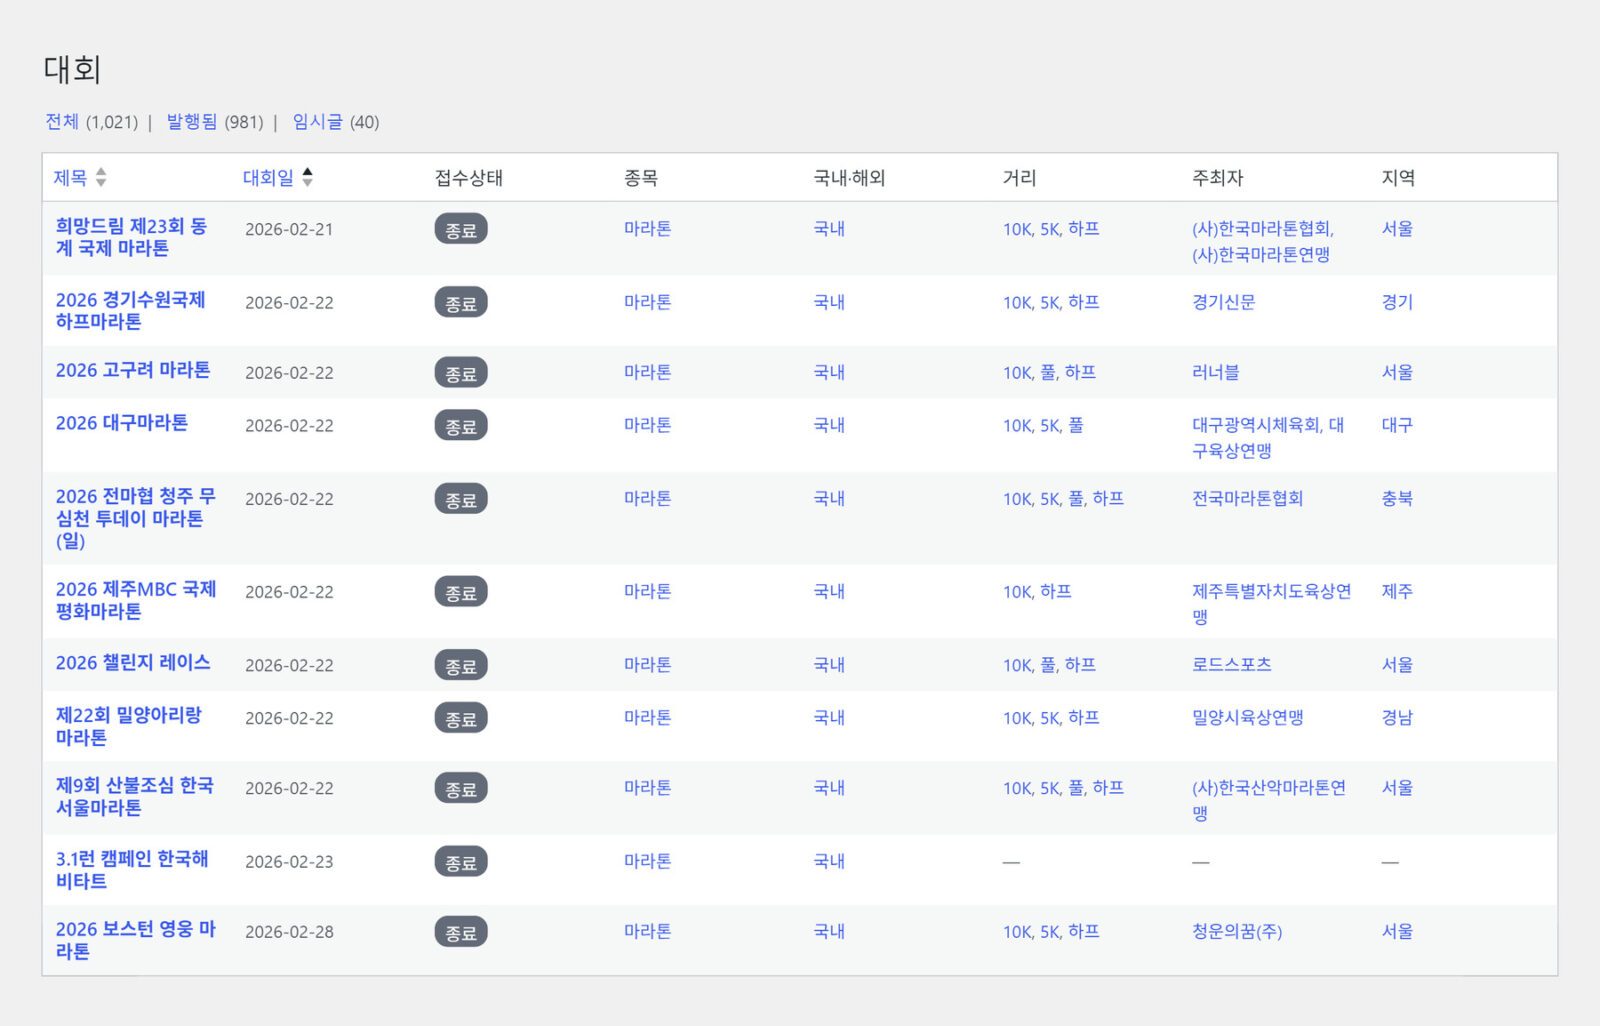Viewport: 1600px width, 1026px height.
Task: Open 3.1런 캠페인 한국해비타트 entry
Action: point(132,870)
